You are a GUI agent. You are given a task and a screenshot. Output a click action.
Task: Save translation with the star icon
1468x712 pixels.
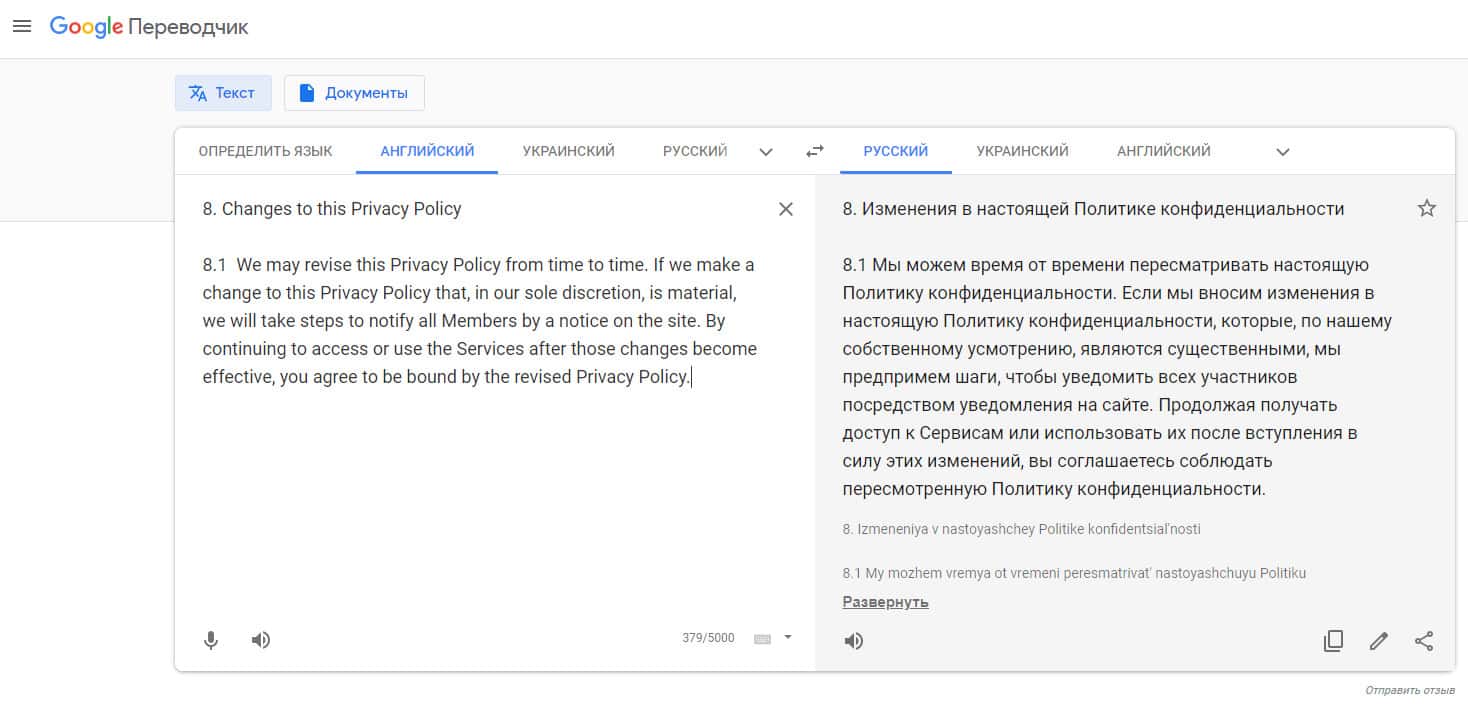1427,209
